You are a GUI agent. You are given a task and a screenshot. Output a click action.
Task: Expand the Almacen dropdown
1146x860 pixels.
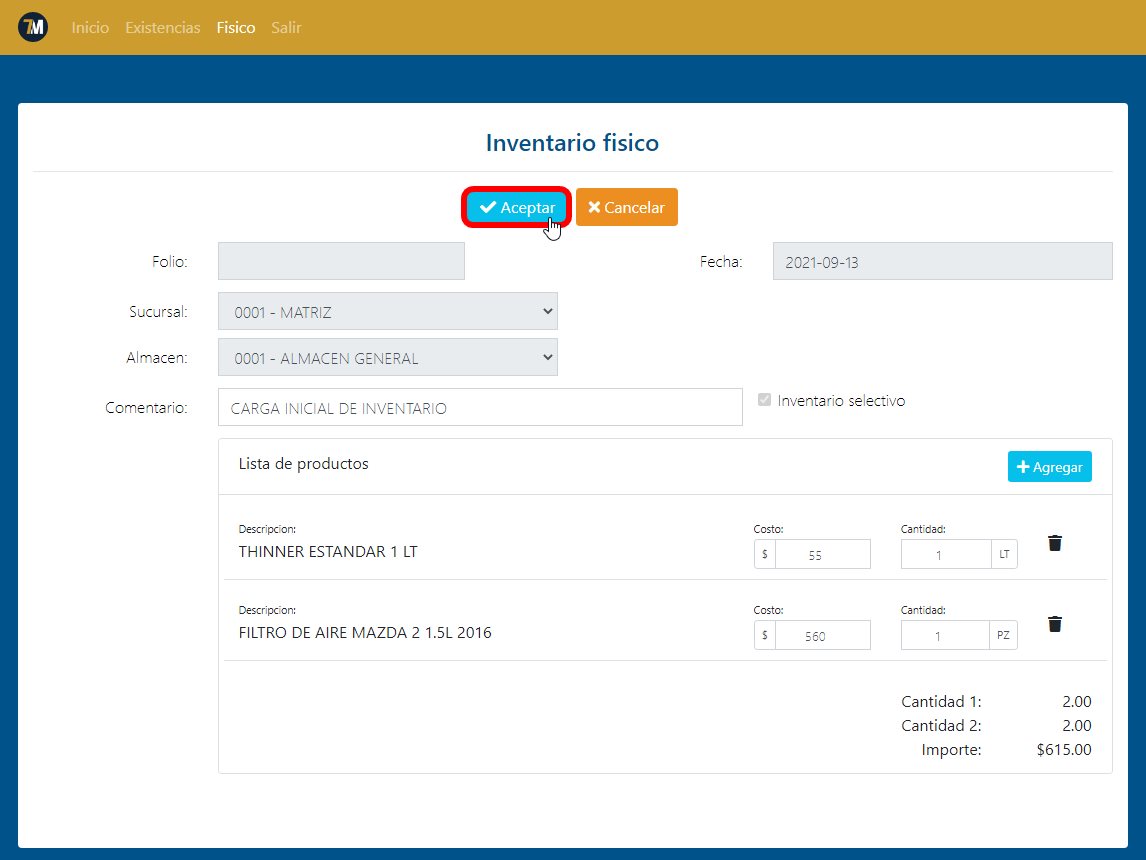tap(387, 358)
